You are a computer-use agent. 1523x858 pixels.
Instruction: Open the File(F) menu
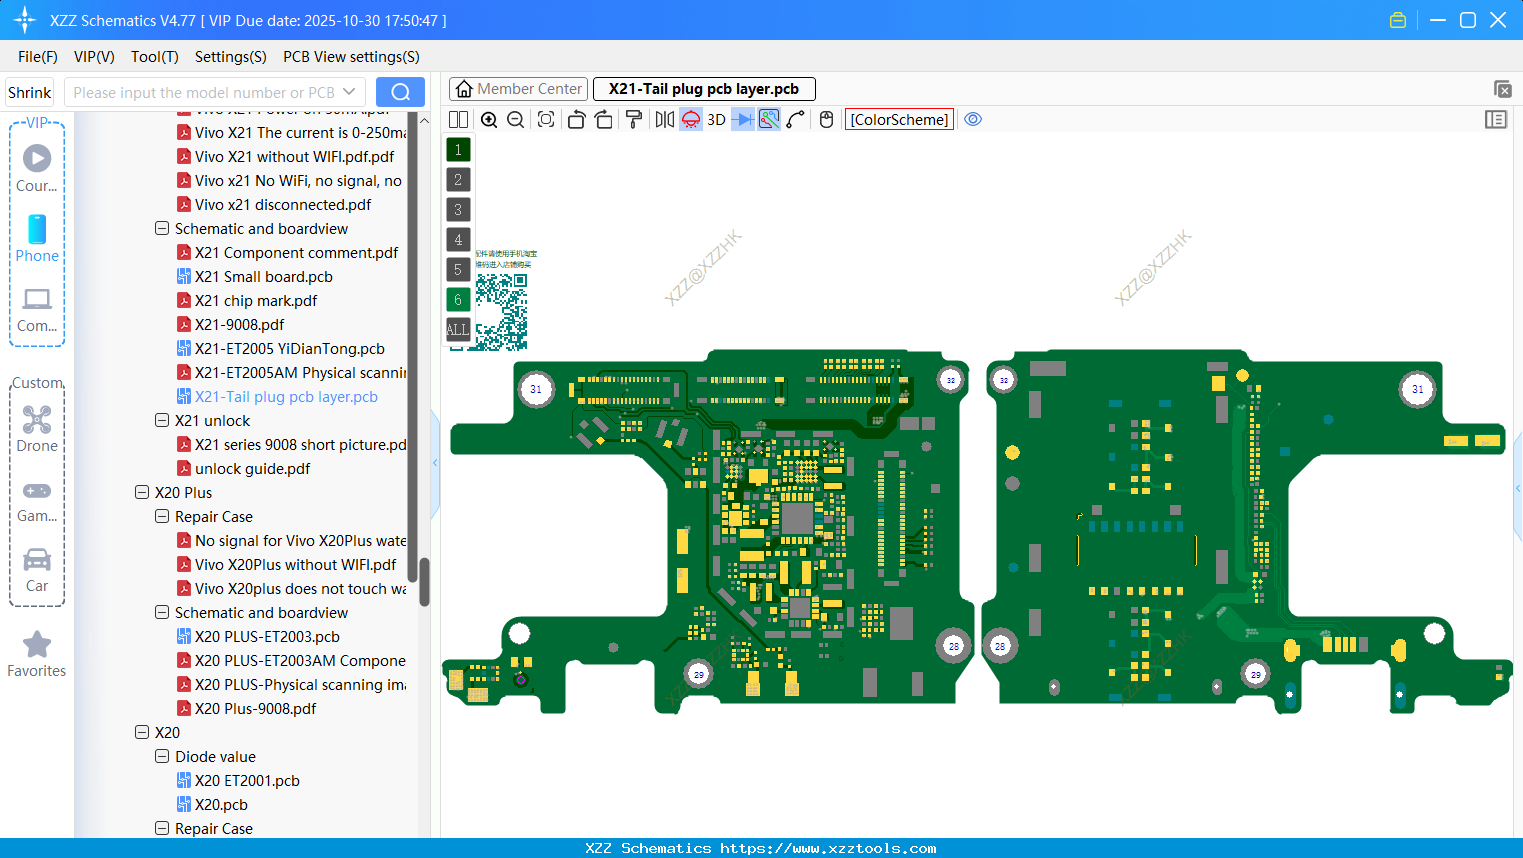38,57
